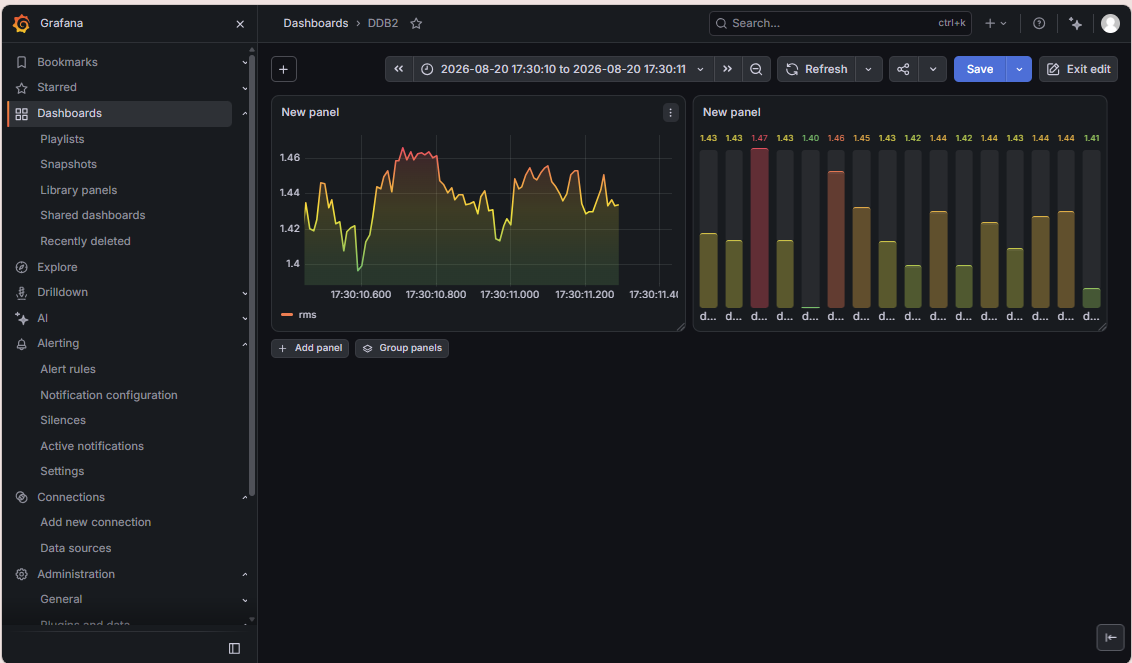Expand the Starred section chevron
The width and height of the screenshot is (1132, 663).
click(245, 88)
